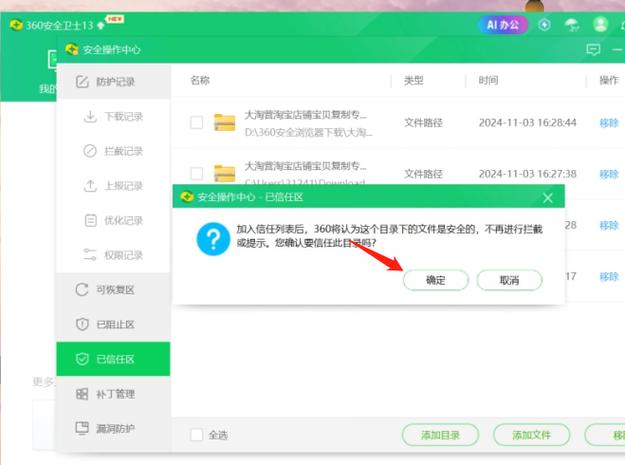Click the 可恢复区 refresh icon

(x=82, y=290)
